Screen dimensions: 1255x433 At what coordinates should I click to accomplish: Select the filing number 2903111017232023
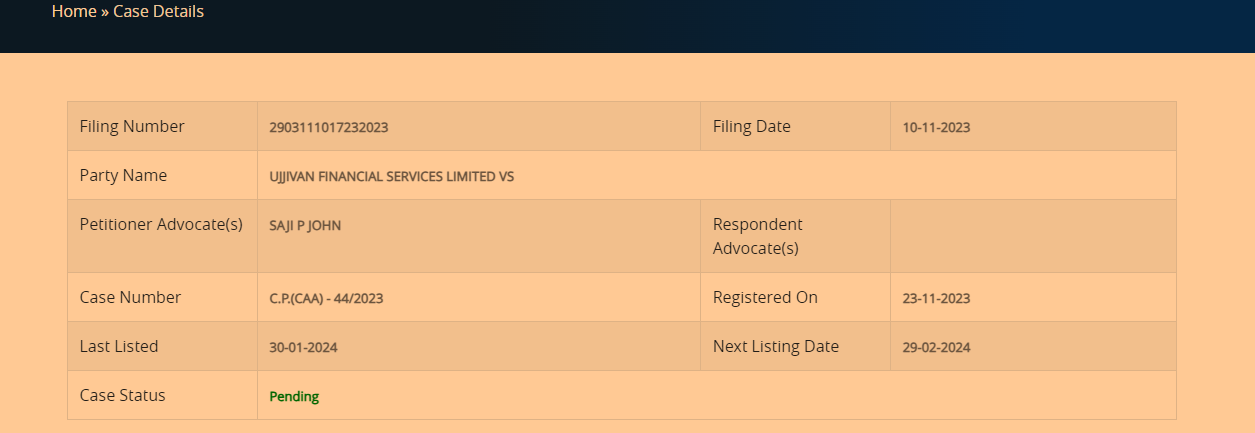tap(328, 127)
